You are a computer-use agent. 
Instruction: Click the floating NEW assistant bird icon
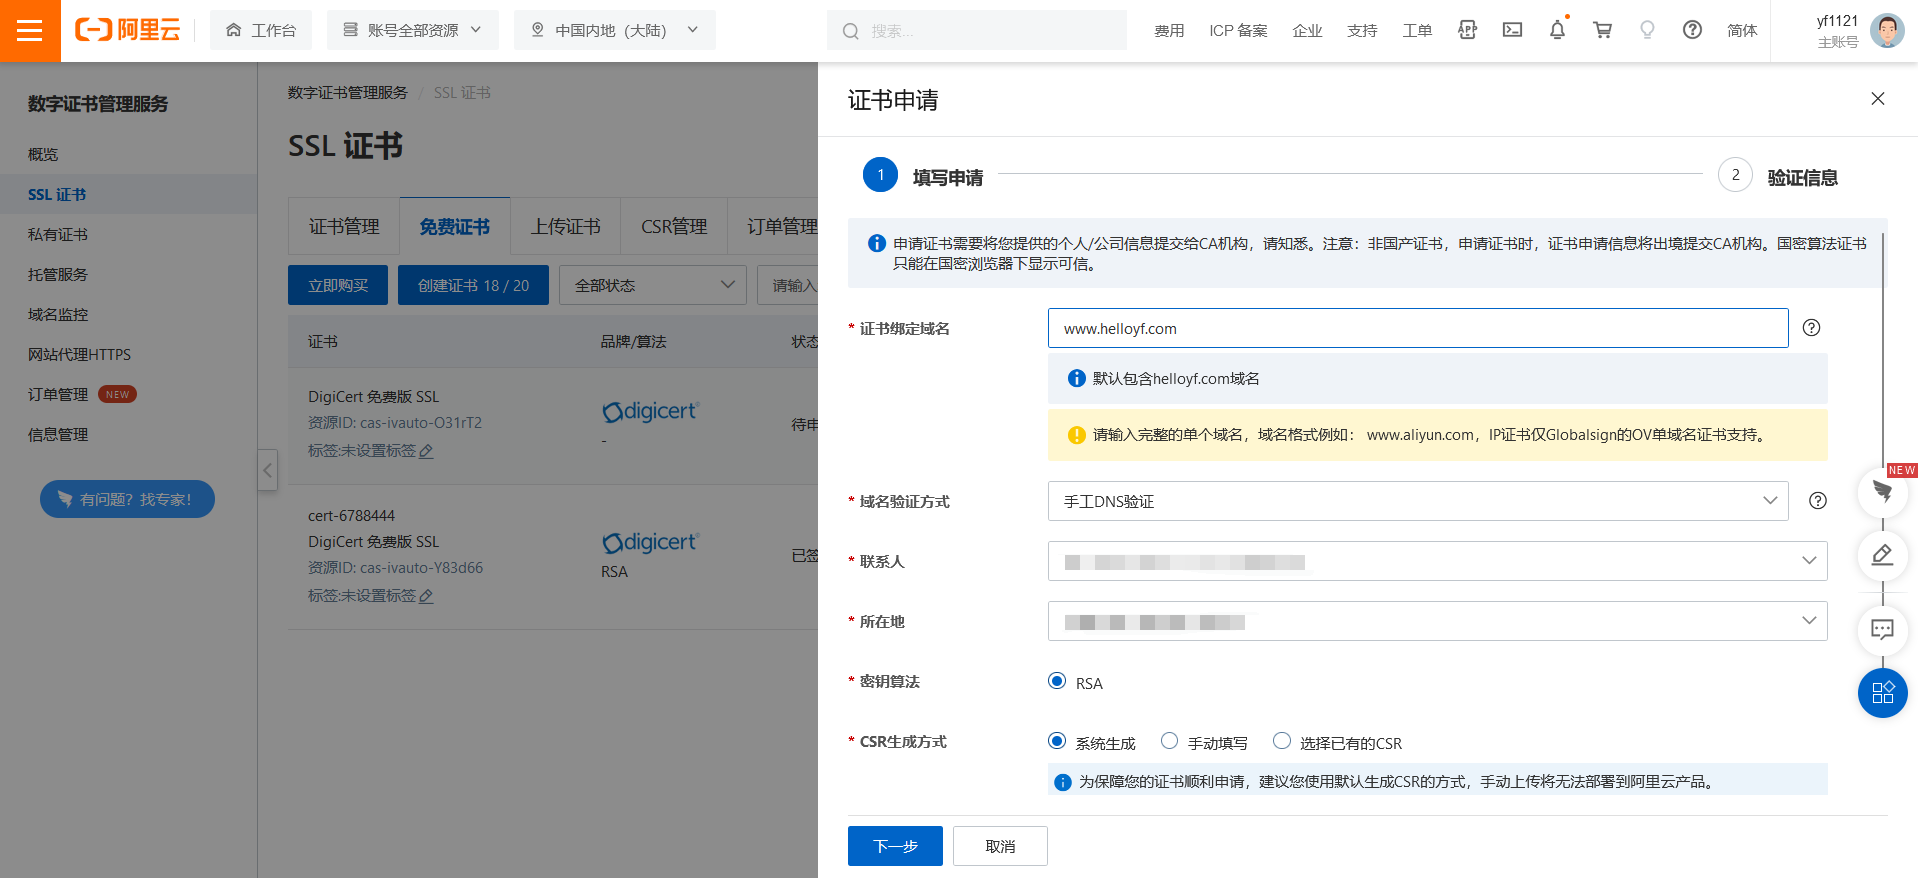(x=1882, y=491)
